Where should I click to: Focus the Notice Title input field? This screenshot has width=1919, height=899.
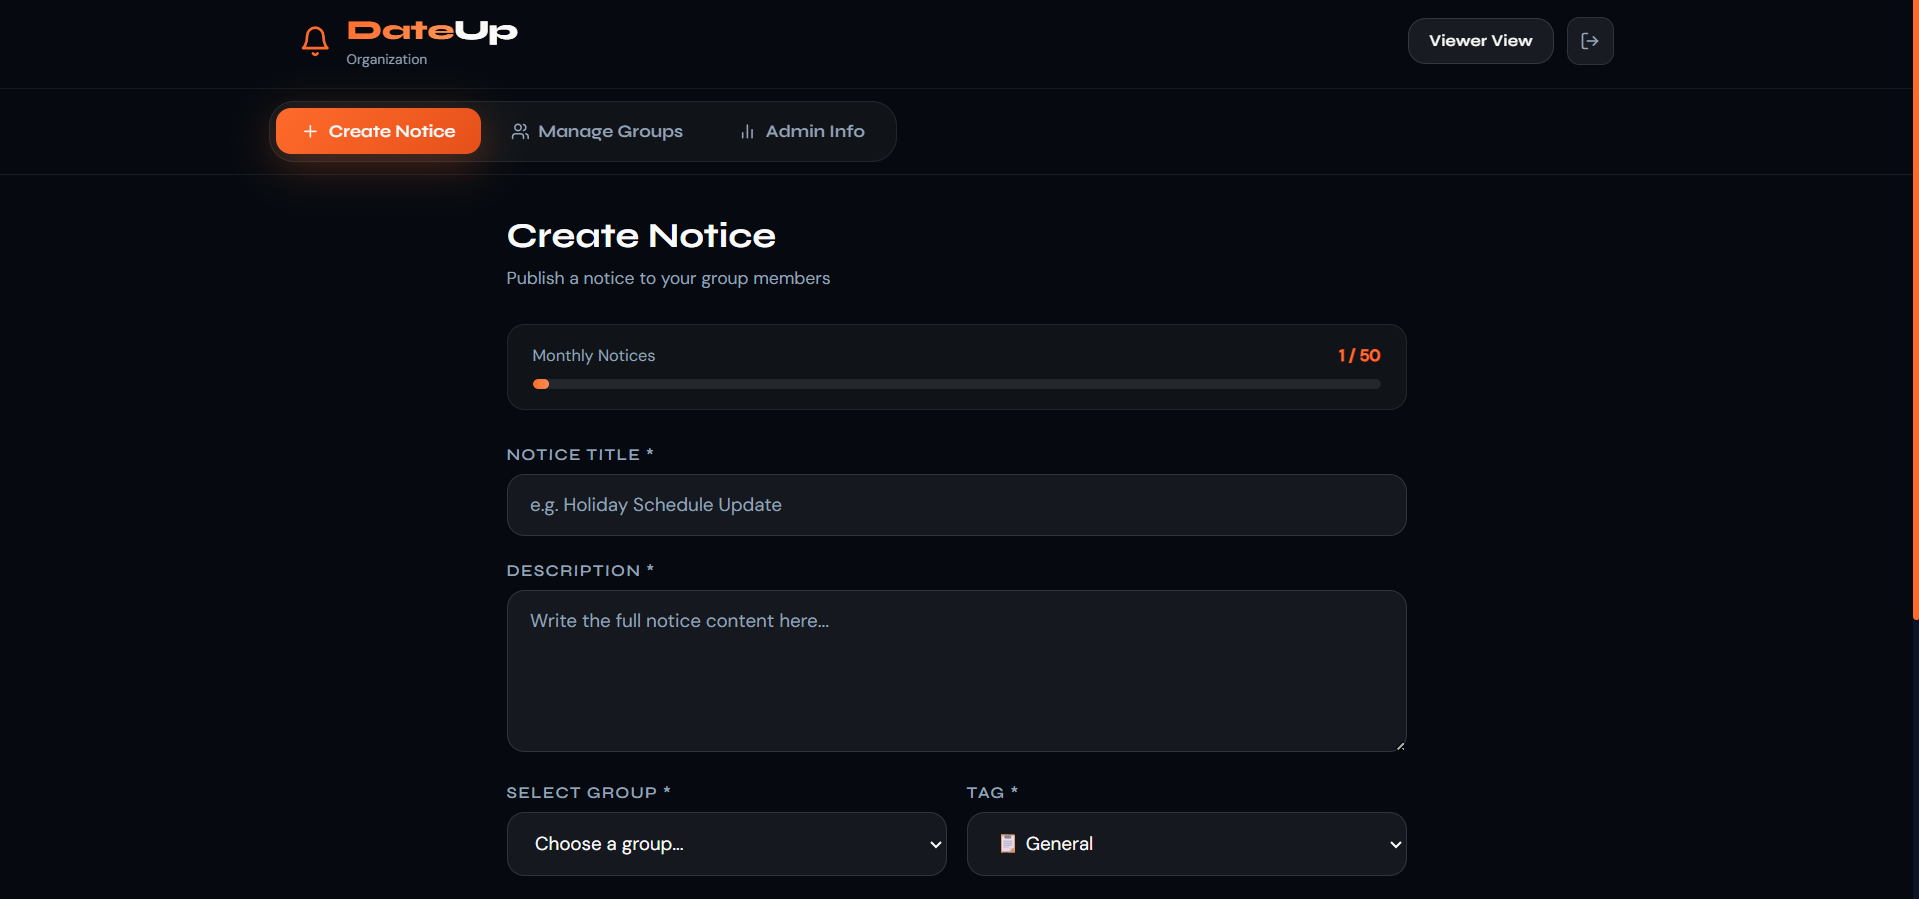click(x=957, y=505)
